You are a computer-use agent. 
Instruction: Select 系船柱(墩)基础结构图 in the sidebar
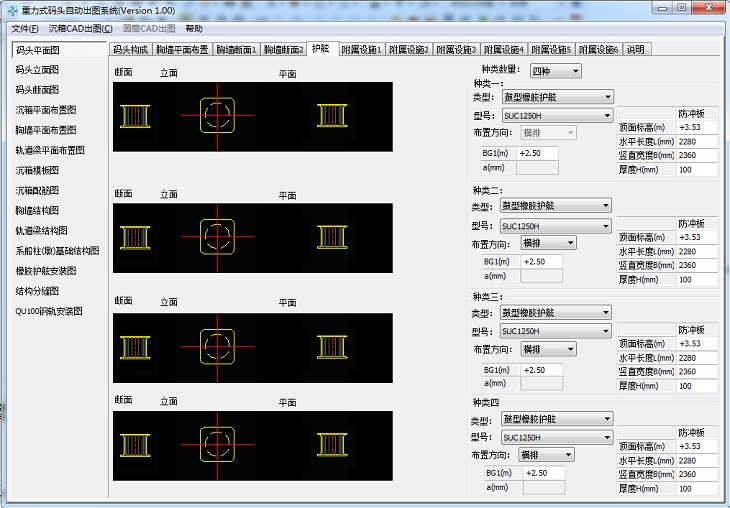coord(57,251)
